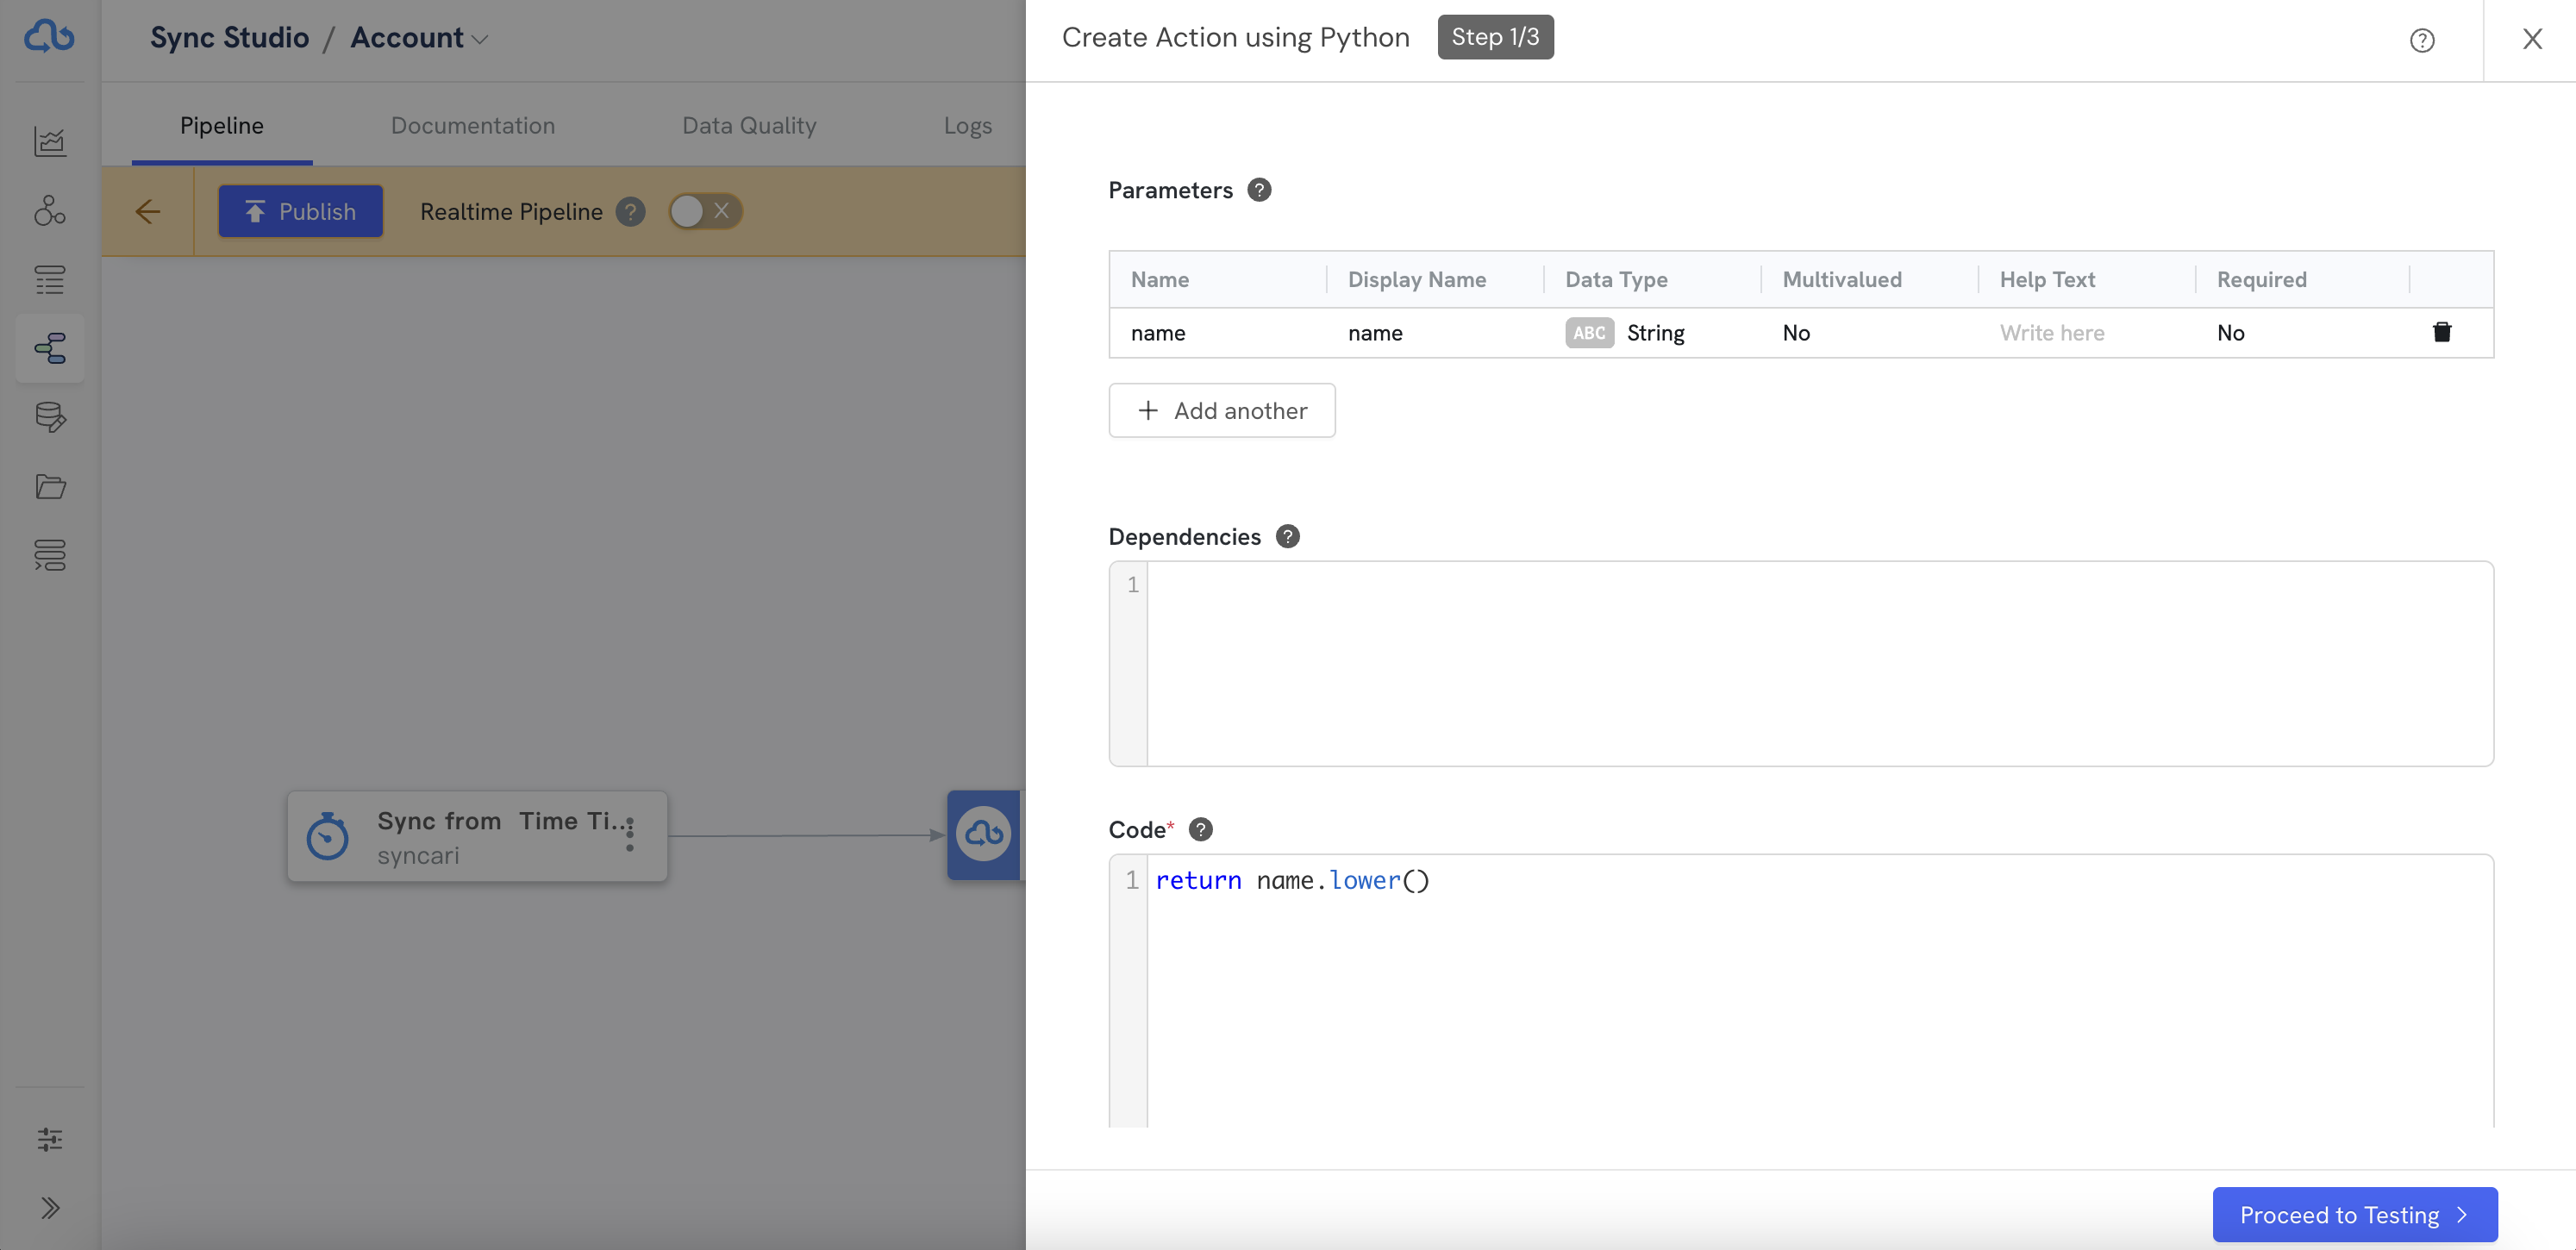Switch to the Data Quality tab
Viewport: 2576px width, 1250px height.
(749, 125)
